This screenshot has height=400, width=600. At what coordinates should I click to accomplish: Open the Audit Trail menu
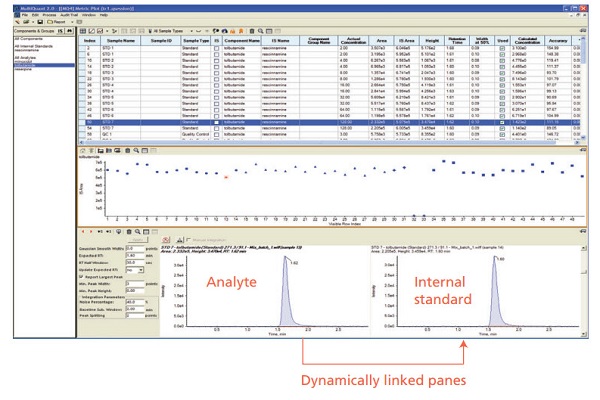[x=68, y=15]
